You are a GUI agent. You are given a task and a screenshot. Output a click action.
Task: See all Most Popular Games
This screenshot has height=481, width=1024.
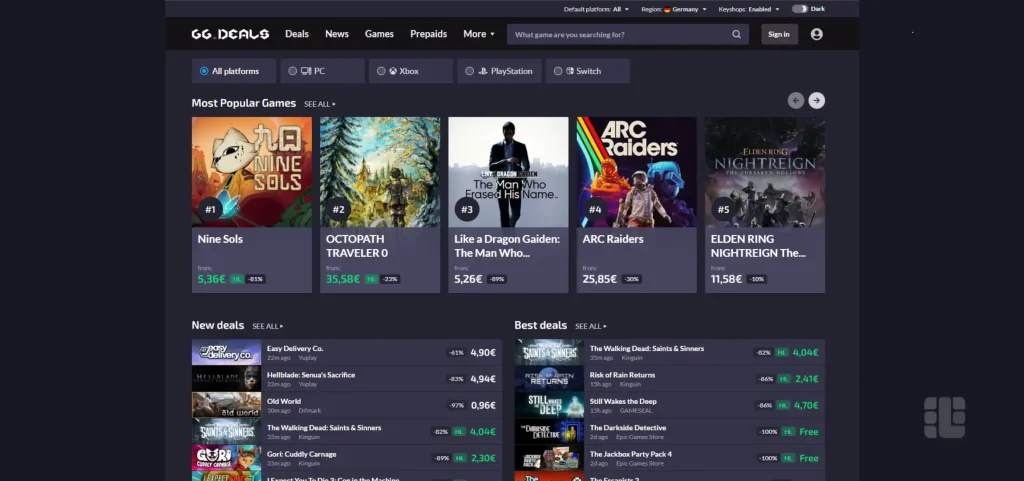[x=320, y=104]
